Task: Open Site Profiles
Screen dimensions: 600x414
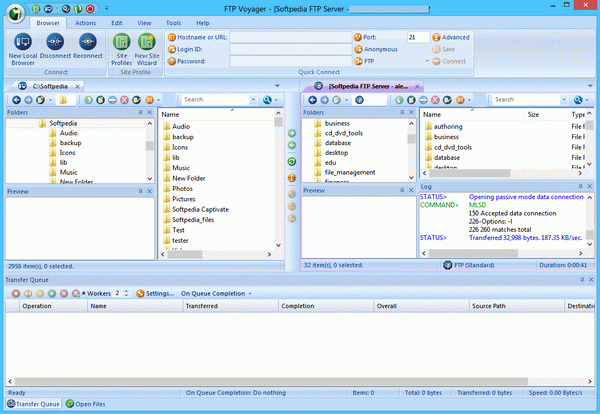Action: (x=121, y=49)
